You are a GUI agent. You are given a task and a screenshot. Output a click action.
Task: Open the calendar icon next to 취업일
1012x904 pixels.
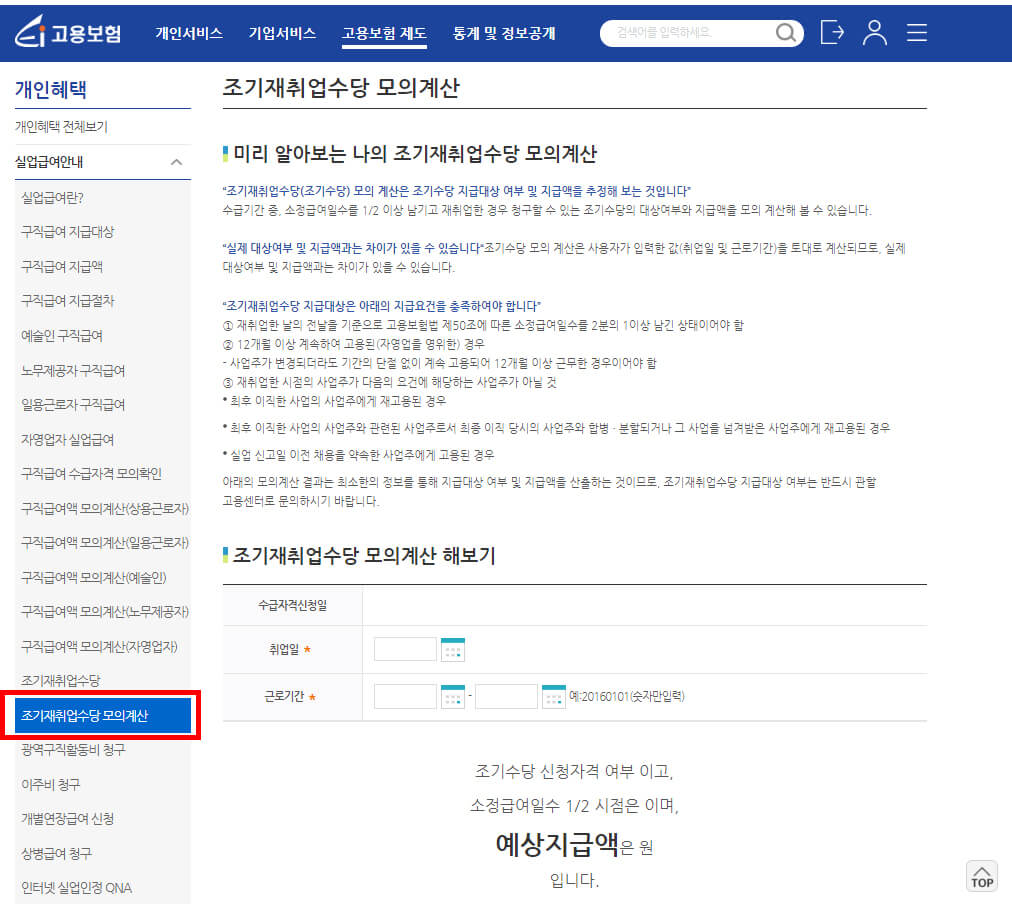[455, 649]
